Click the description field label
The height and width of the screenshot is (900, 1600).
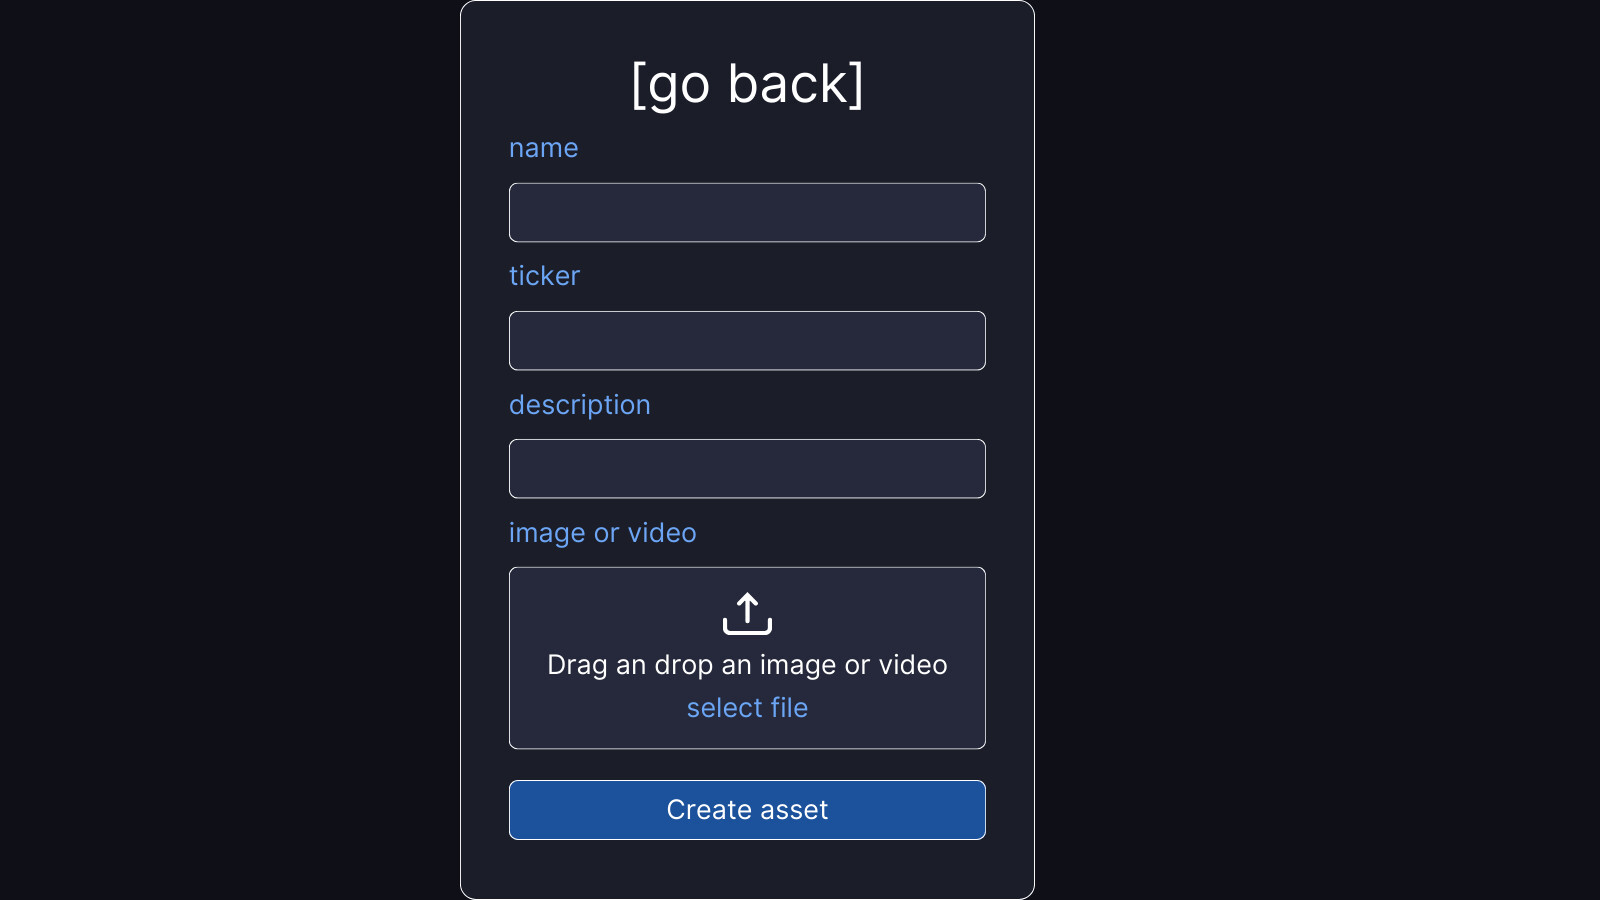click(x=580, y=405)
